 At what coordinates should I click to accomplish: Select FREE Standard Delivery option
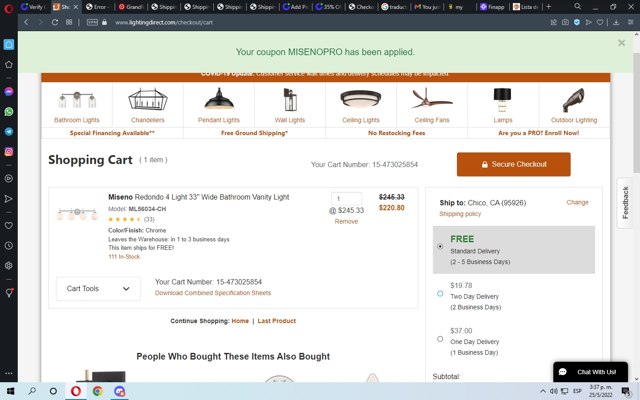440,246
